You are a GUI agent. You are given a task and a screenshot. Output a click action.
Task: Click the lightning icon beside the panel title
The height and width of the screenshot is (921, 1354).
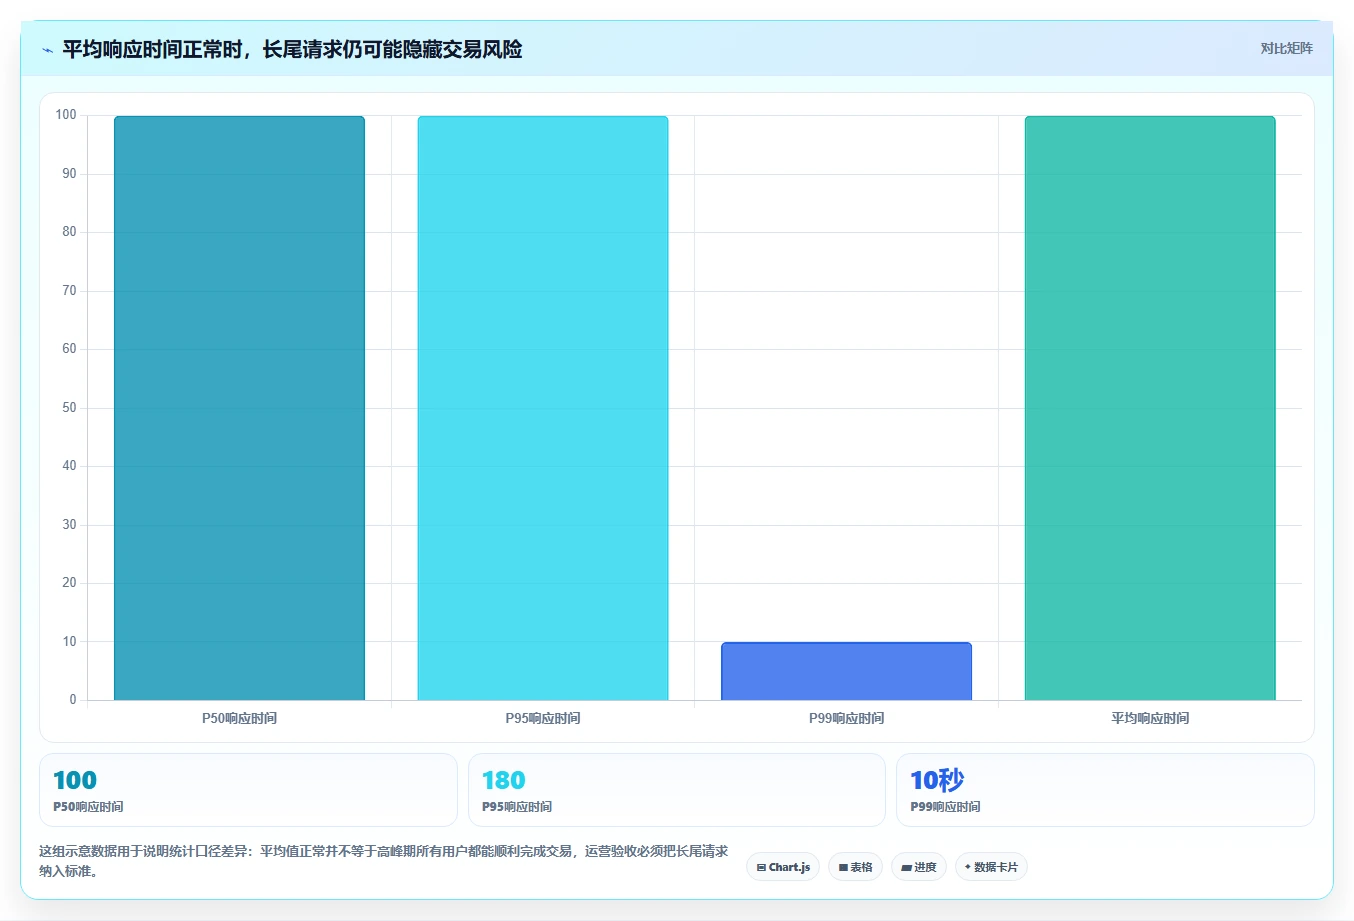tap(47, 50)
